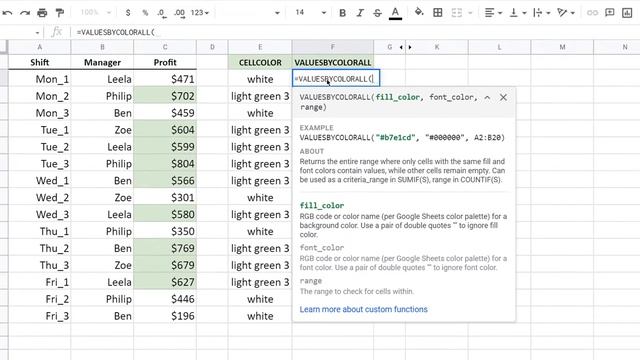640x360 pixels.
Task: Open Learn more about custom functions link
Action: [363, 309]
